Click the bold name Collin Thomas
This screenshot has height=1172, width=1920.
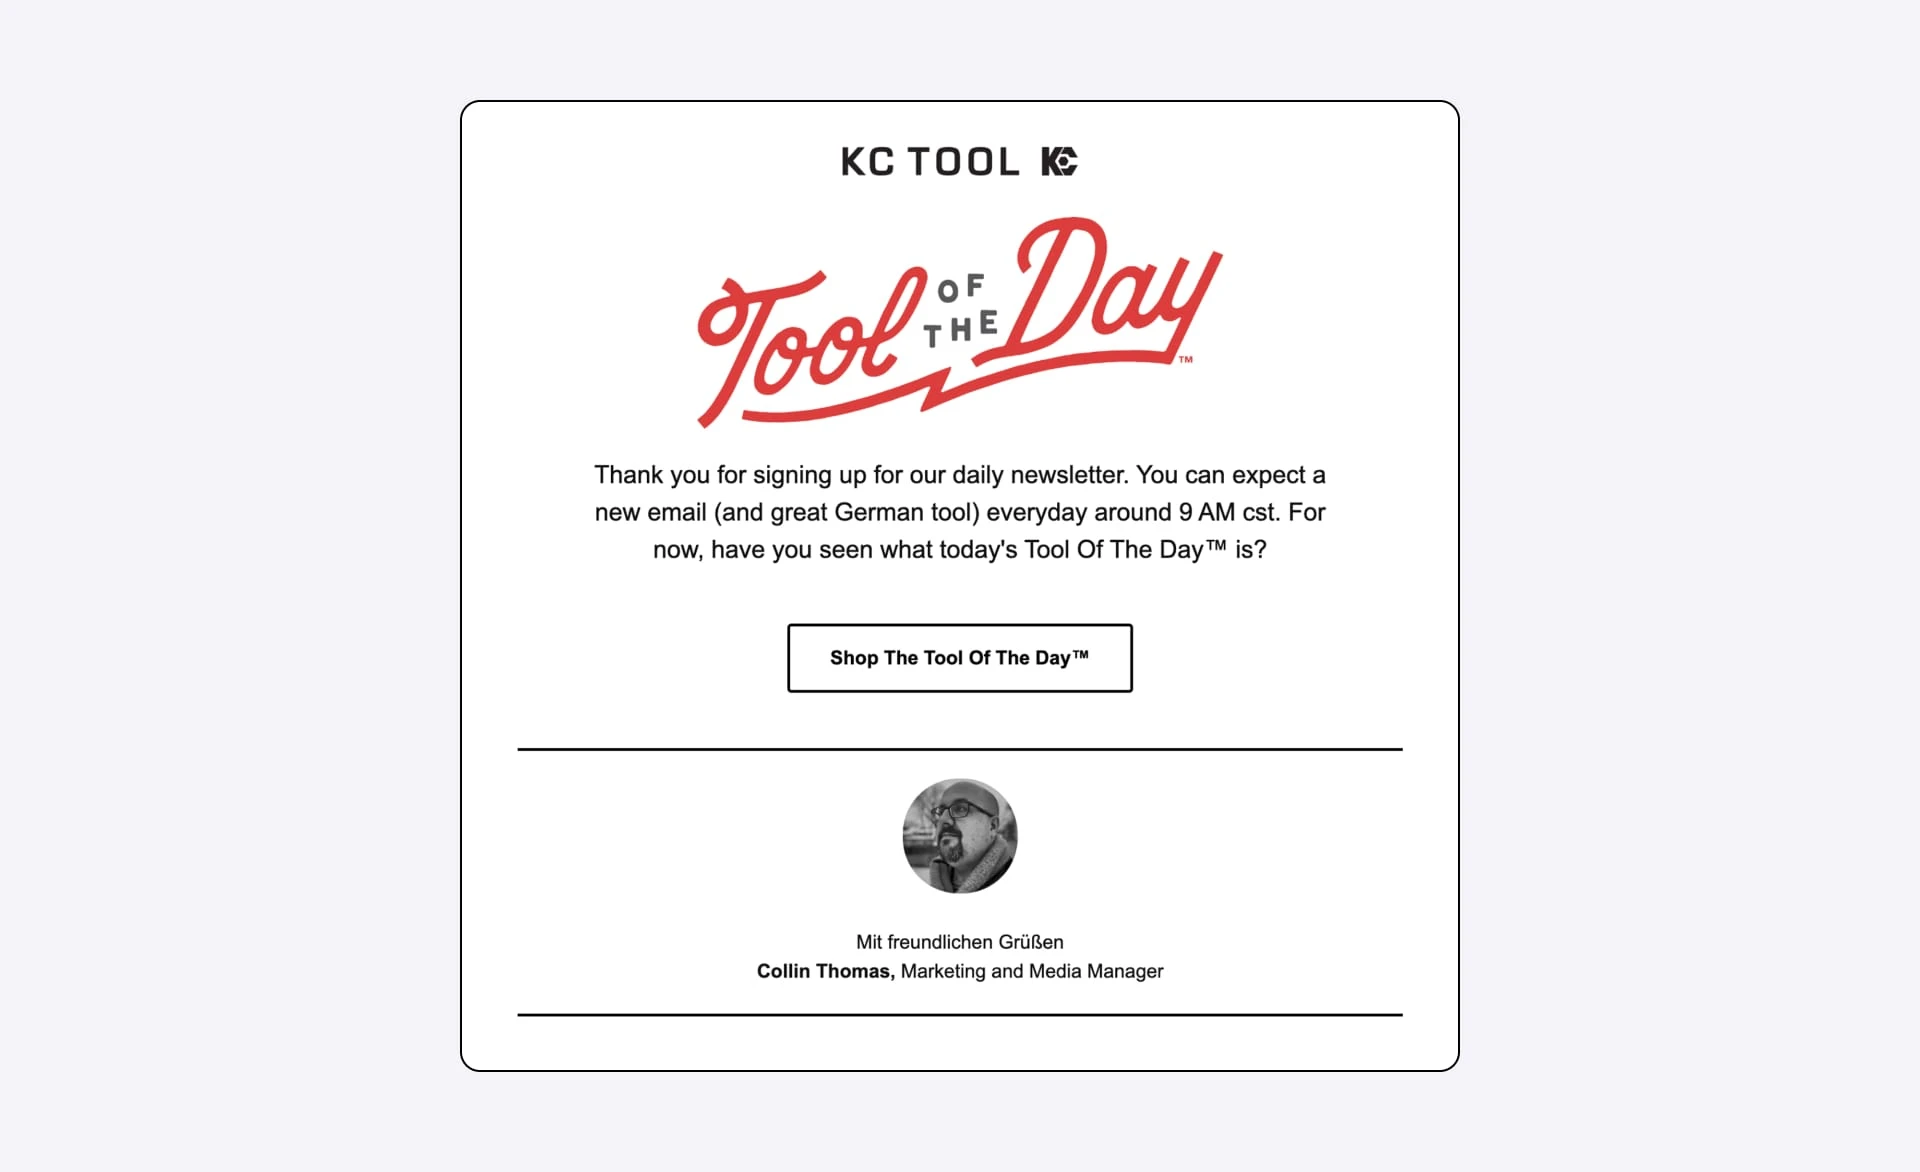coord(825,971)
